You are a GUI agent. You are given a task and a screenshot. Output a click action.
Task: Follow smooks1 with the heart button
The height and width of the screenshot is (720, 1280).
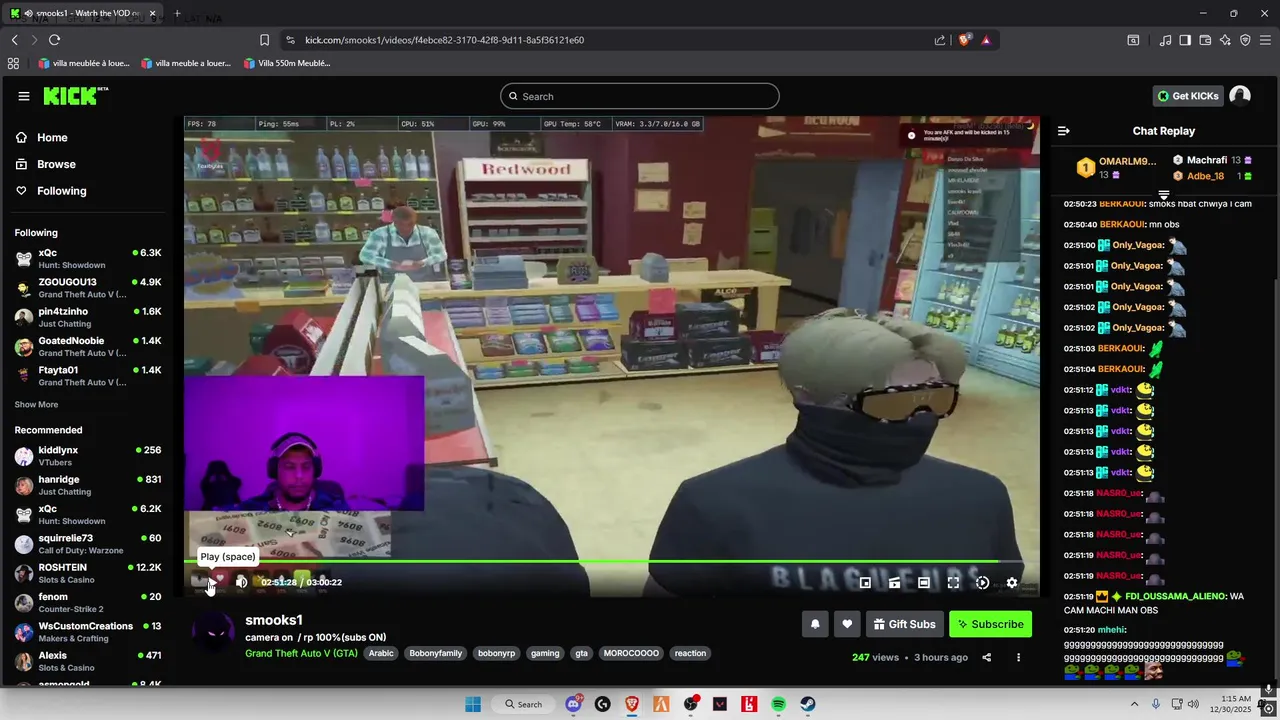pyautogui.click(x=847, y=624)
